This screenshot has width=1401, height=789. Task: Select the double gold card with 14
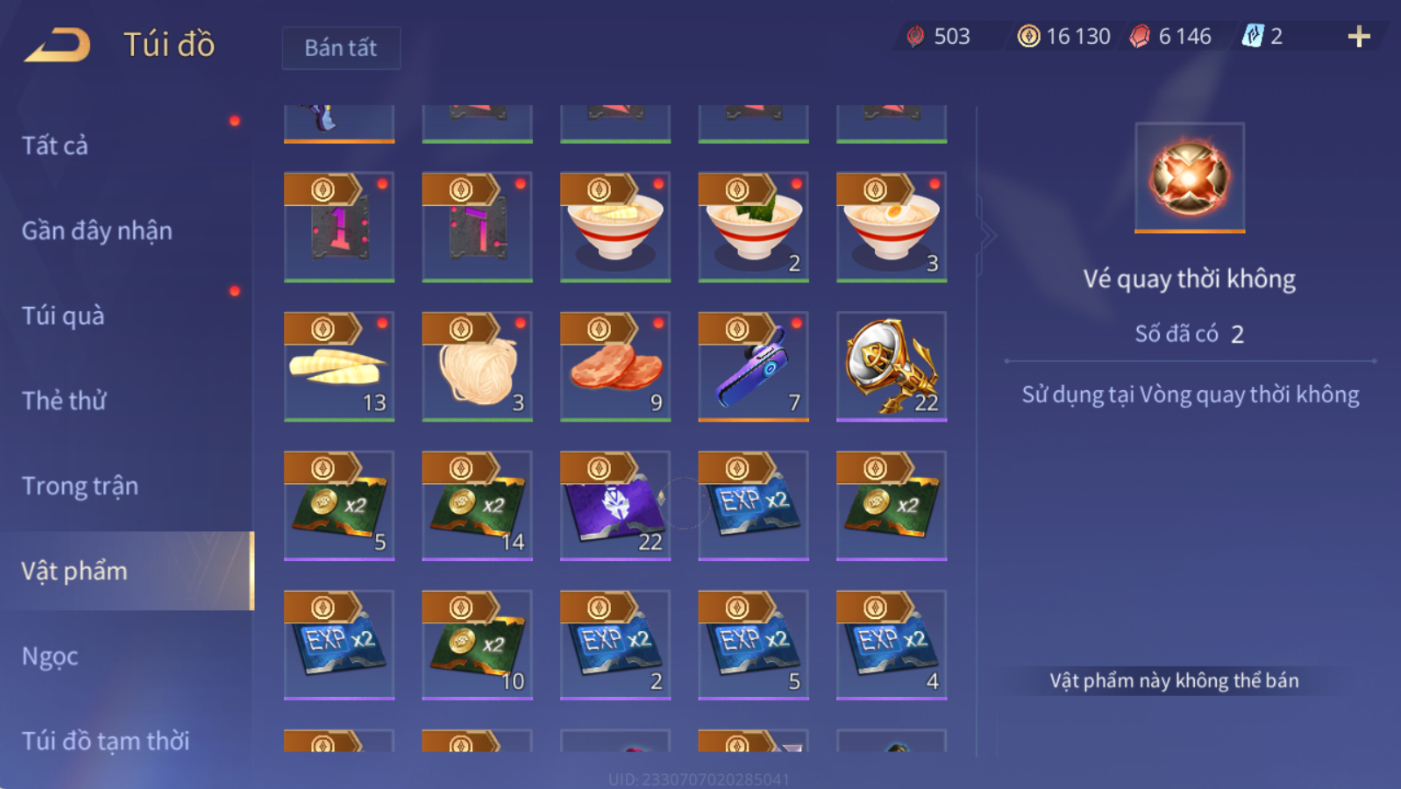[x=477, y=505]
